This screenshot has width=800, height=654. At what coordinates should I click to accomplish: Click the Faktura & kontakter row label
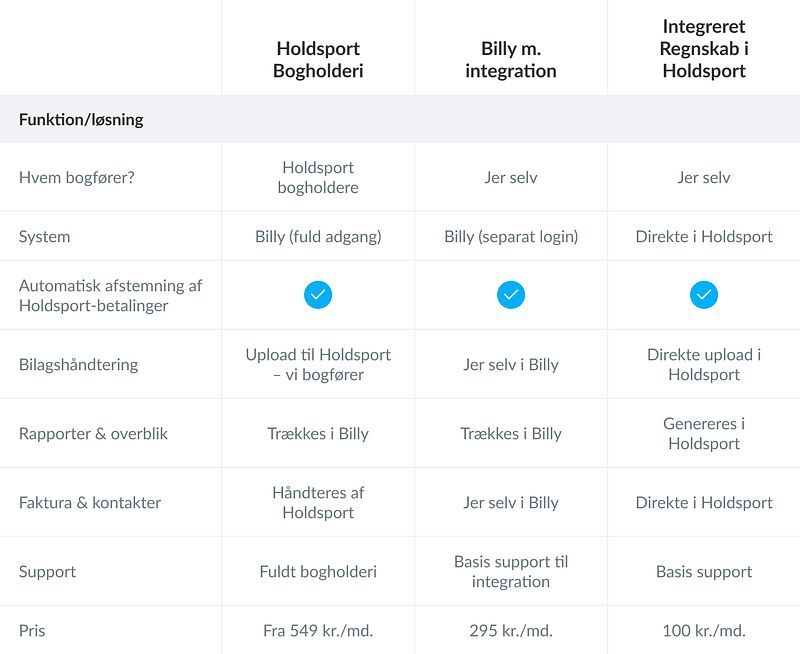[90, 503]
